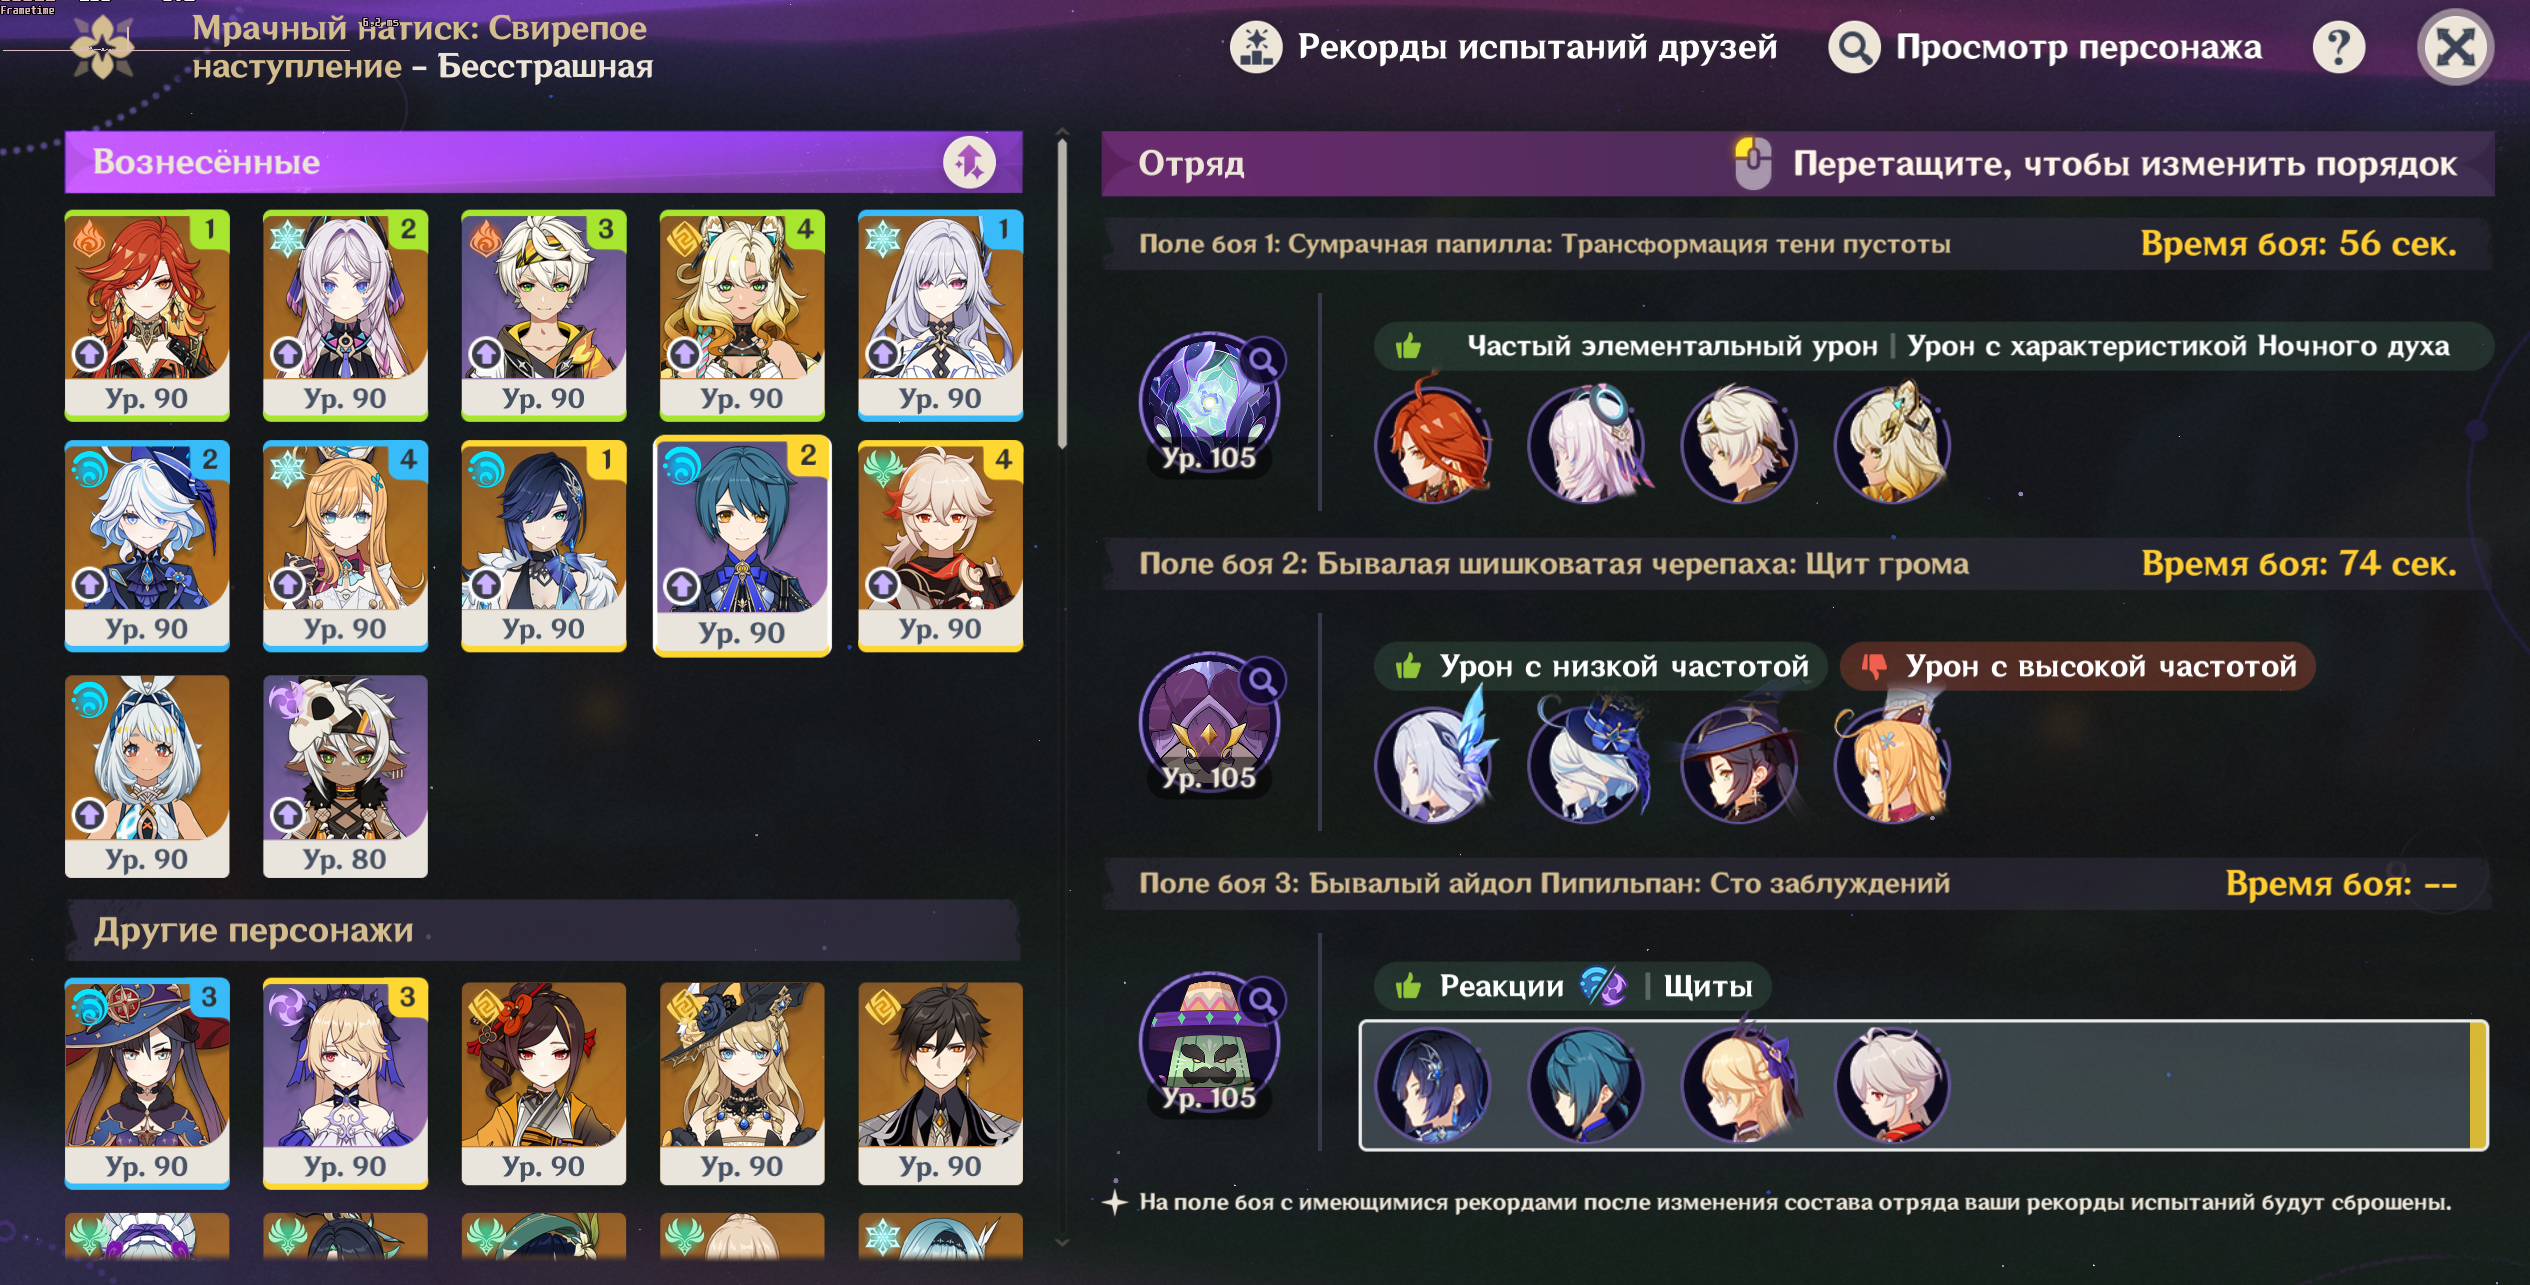Collapse the Вознесённые section header
The height and width of the screenshot is (1285, 2530).
click(x=543, y=162)
